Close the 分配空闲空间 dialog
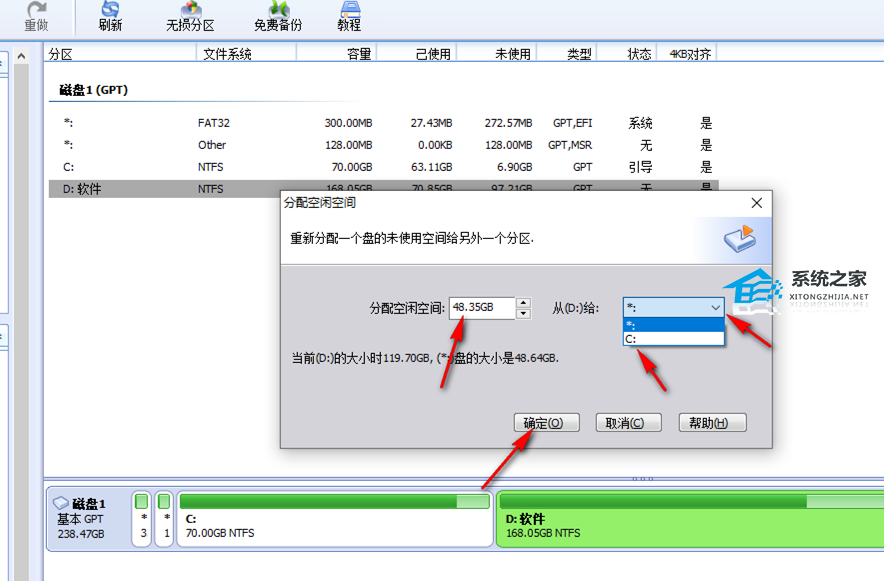This screenshot has height=581, width=884. pos(757,203)
